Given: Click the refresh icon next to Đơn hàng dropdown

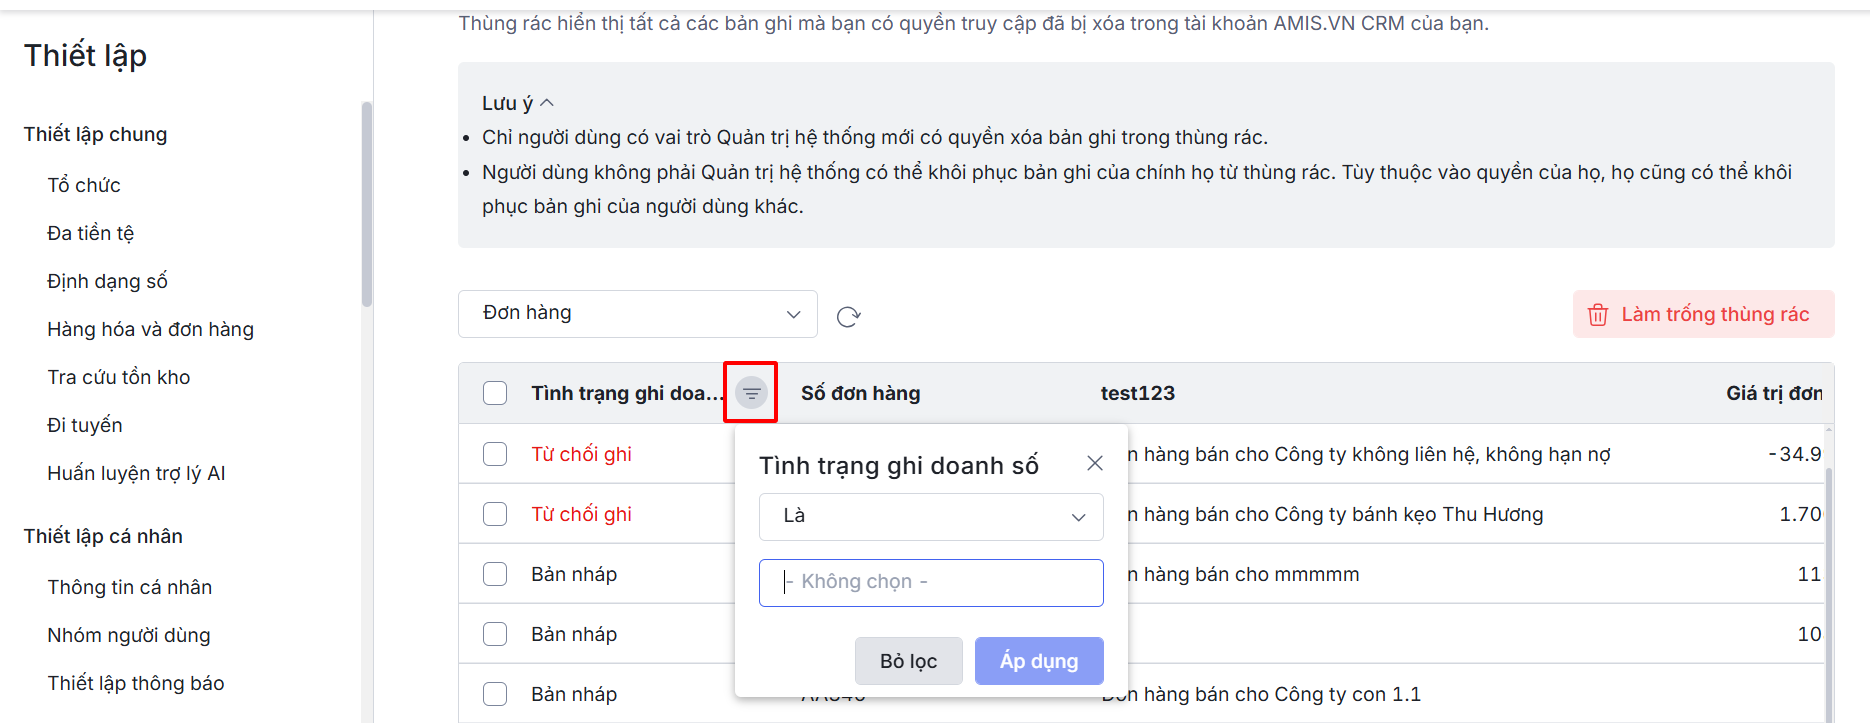Looking at the screenshot, I should pos(848,316).
